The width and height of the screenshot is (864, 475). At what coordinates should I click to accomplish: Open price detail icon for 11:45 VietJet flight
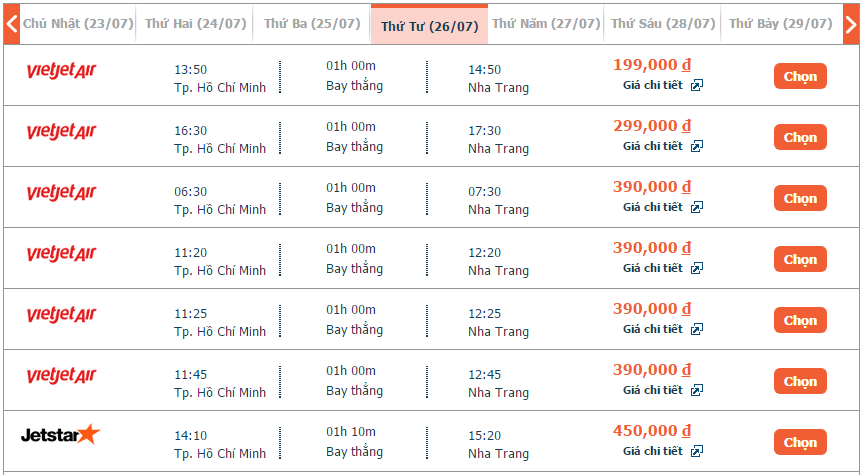697,390
